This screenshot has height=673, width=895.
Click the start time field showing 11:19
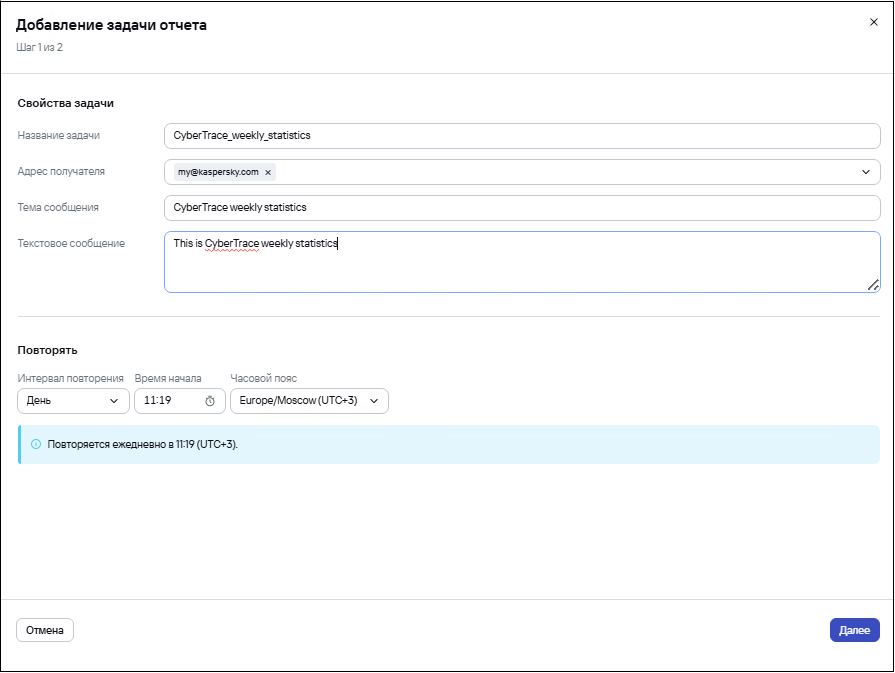point(180,401)
